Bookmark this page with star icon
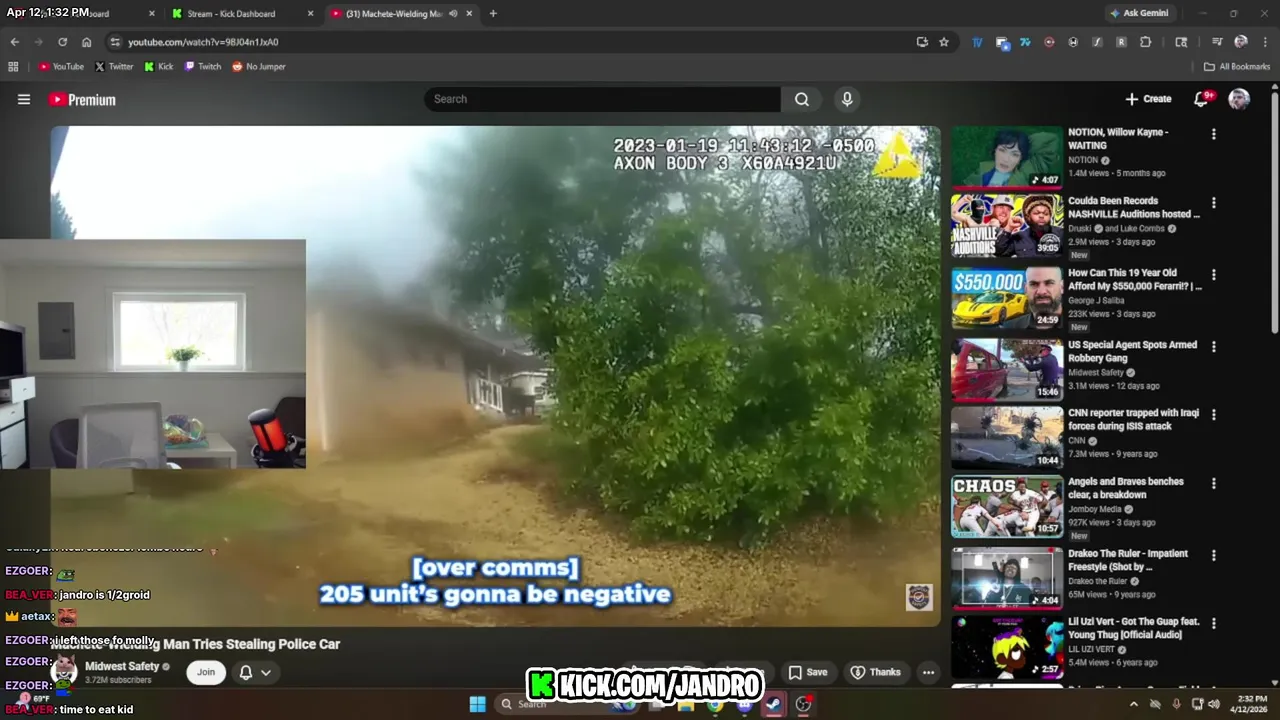1280x720 pixels. [944, 42]
